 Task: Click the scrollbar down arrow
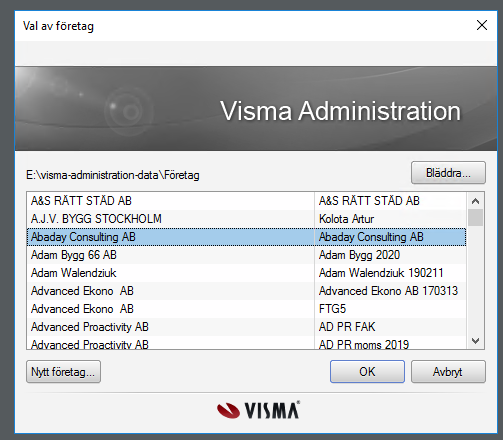click(475, 341)
